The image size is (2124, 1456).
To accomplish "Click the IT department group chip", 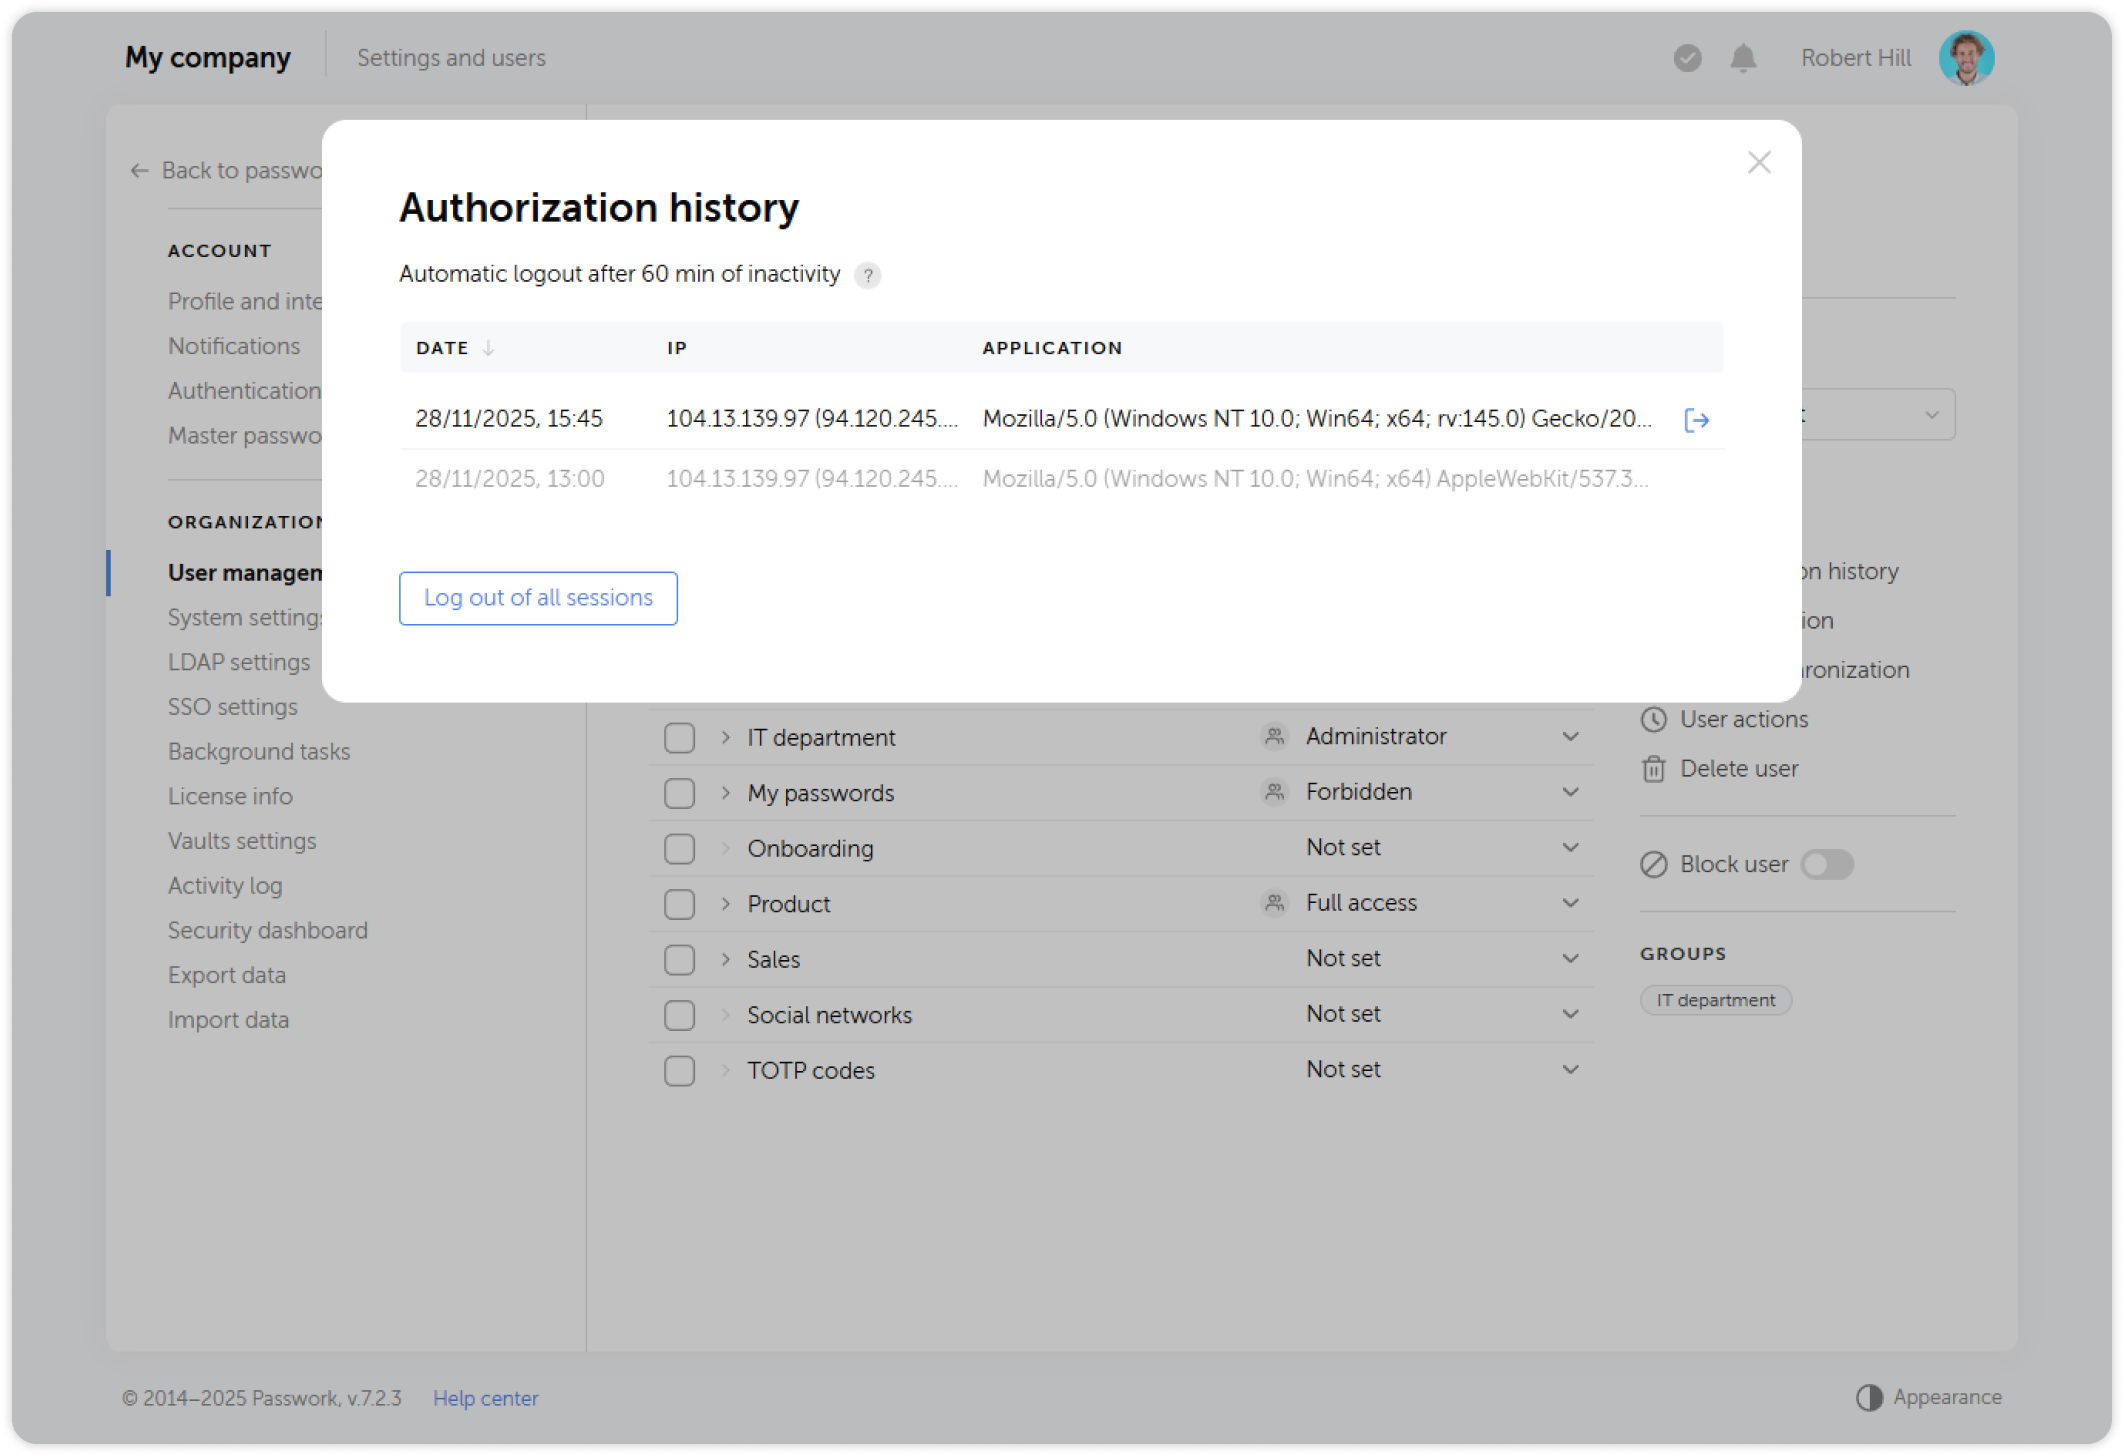I will 1715,1000.
